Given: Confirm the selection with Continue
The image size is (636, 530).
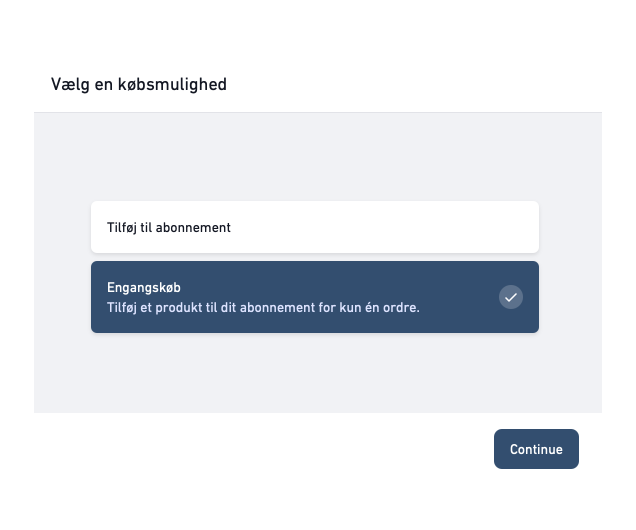Looking at the screenshot, I should point(536,449).
